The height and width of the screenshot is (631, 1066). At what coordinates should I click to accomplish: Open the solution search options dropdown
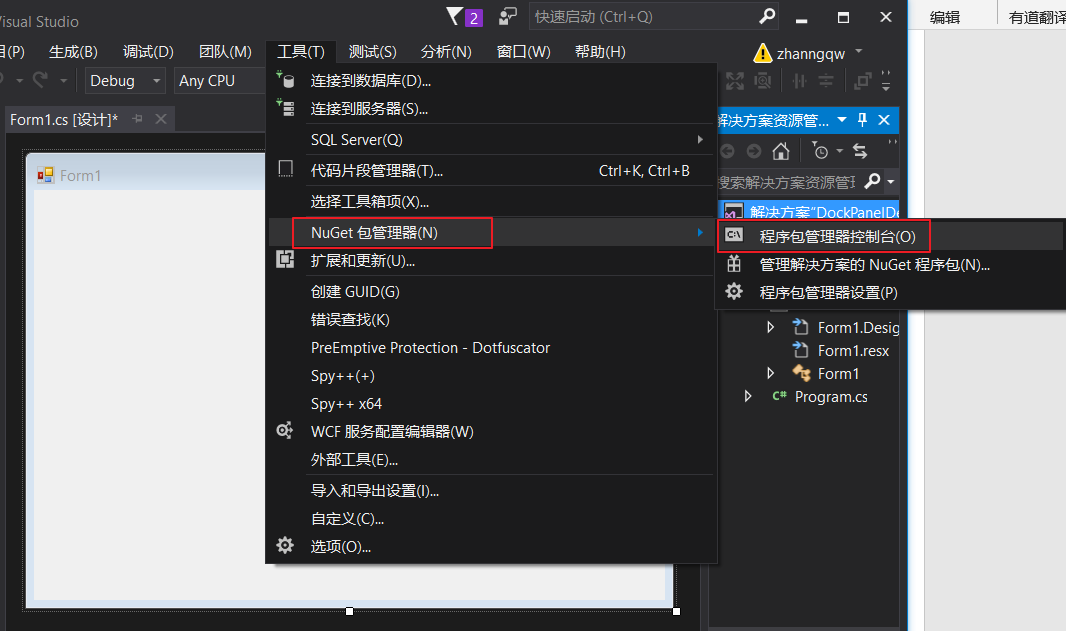pos(891,182)
